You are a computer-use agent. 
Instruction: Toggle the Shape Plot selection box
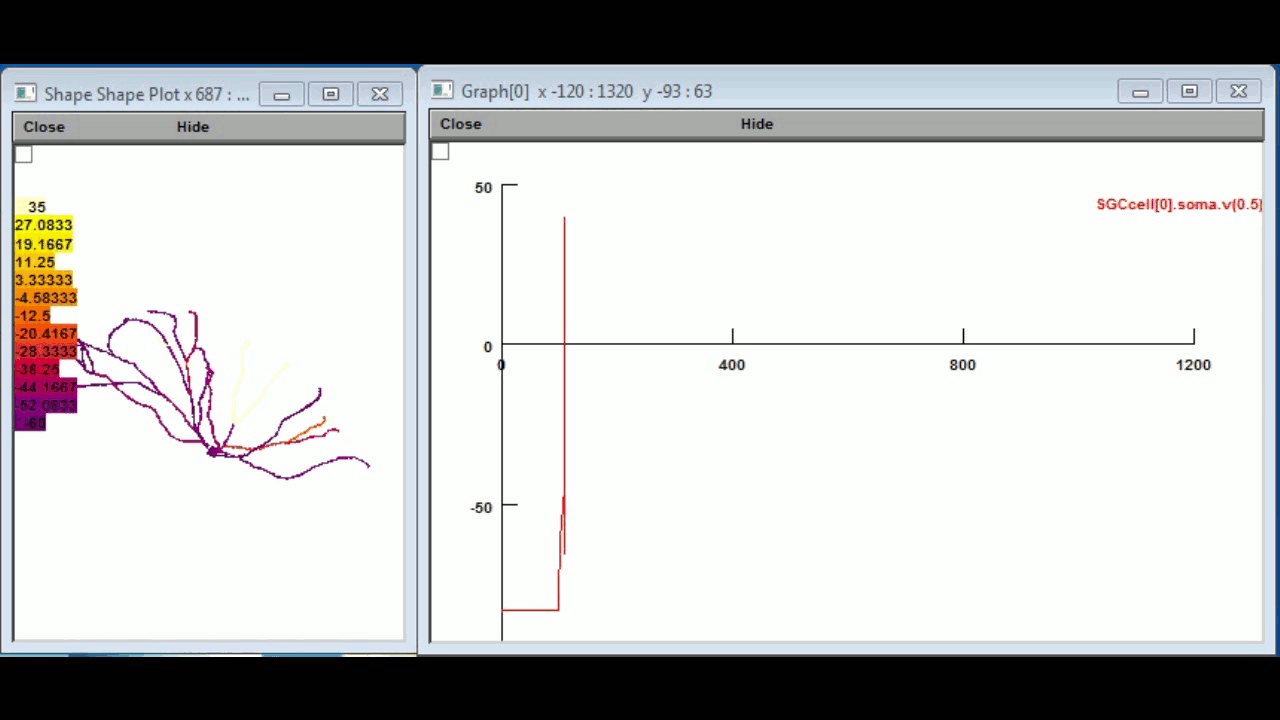(x=23, y=154)
